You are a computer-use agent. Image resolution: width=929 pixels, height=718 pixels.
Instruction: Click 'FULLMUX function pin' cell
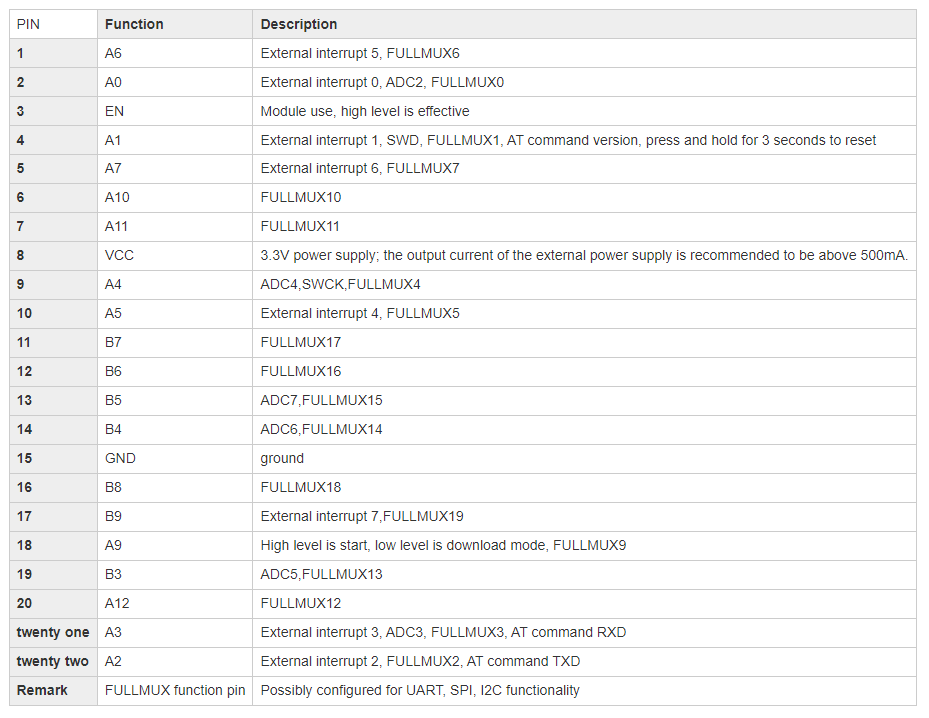tap(175, 690)
